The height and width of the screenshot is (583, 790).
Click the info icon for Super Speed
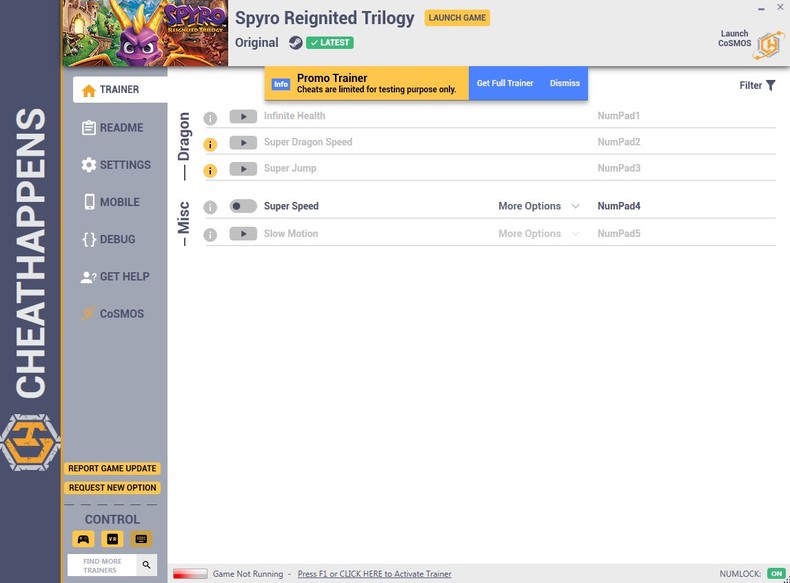pos(210,207)
